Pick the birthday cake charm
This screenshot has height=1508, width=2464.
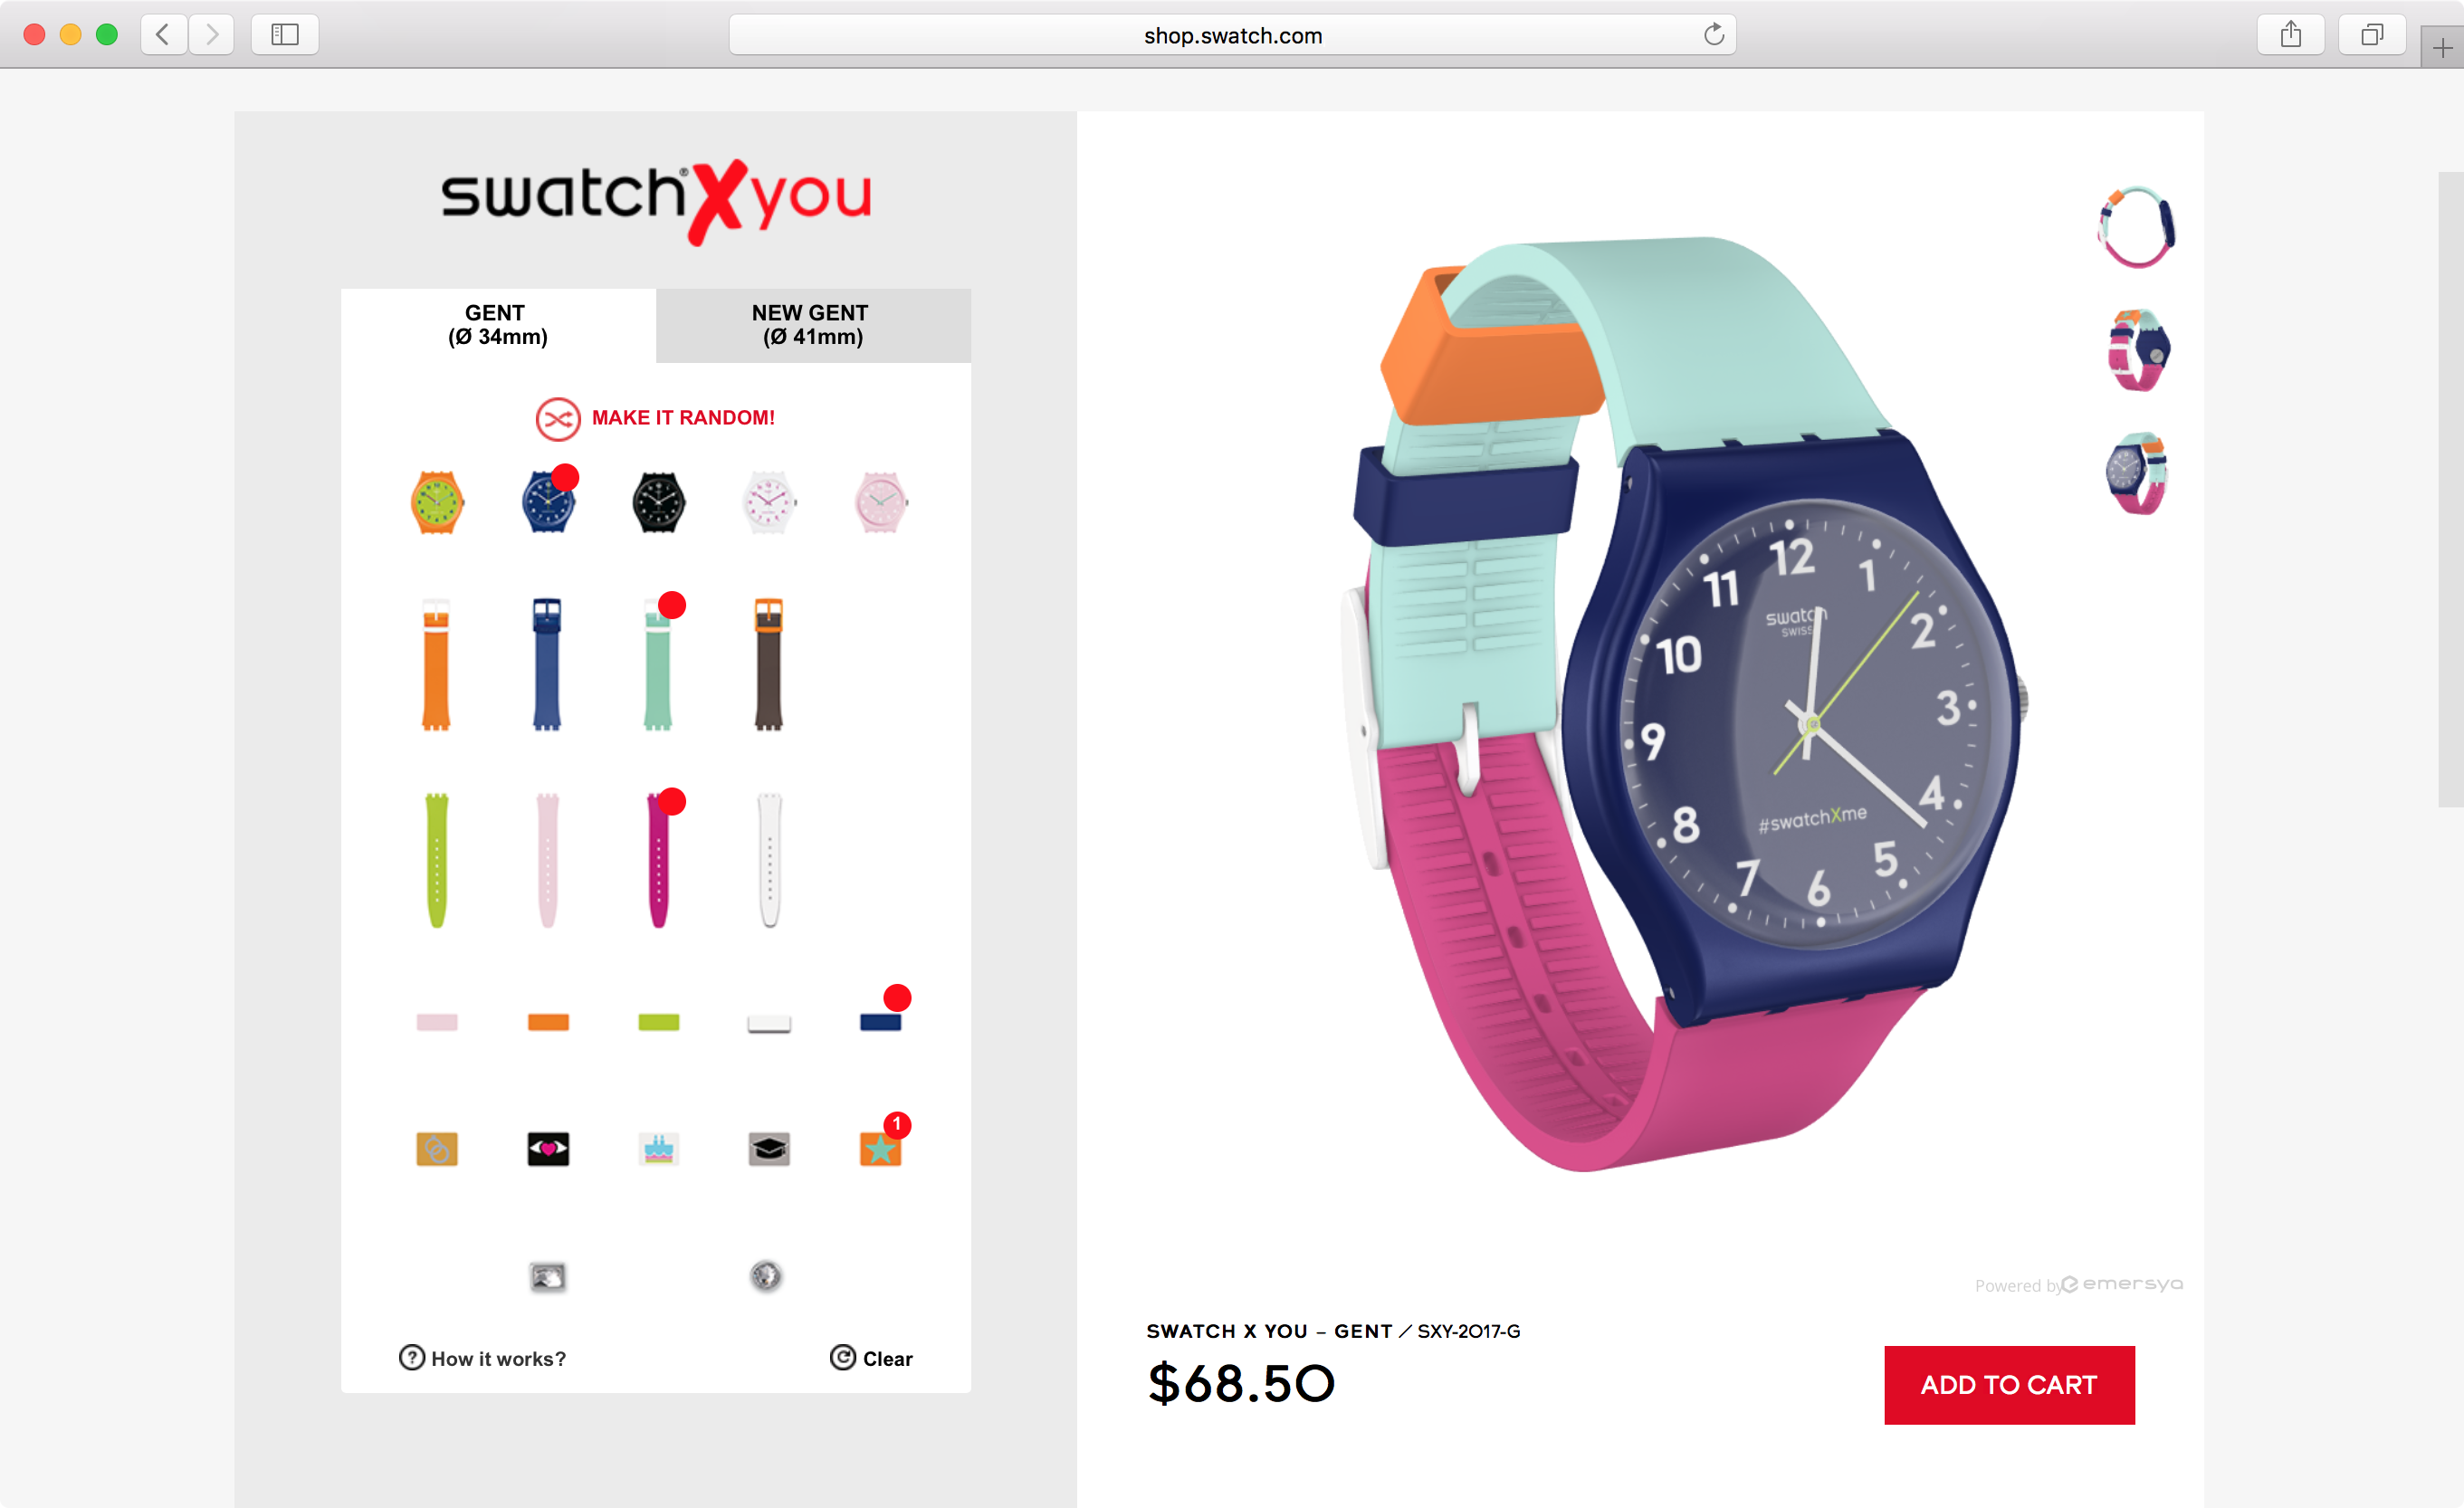click(658, 1149)
